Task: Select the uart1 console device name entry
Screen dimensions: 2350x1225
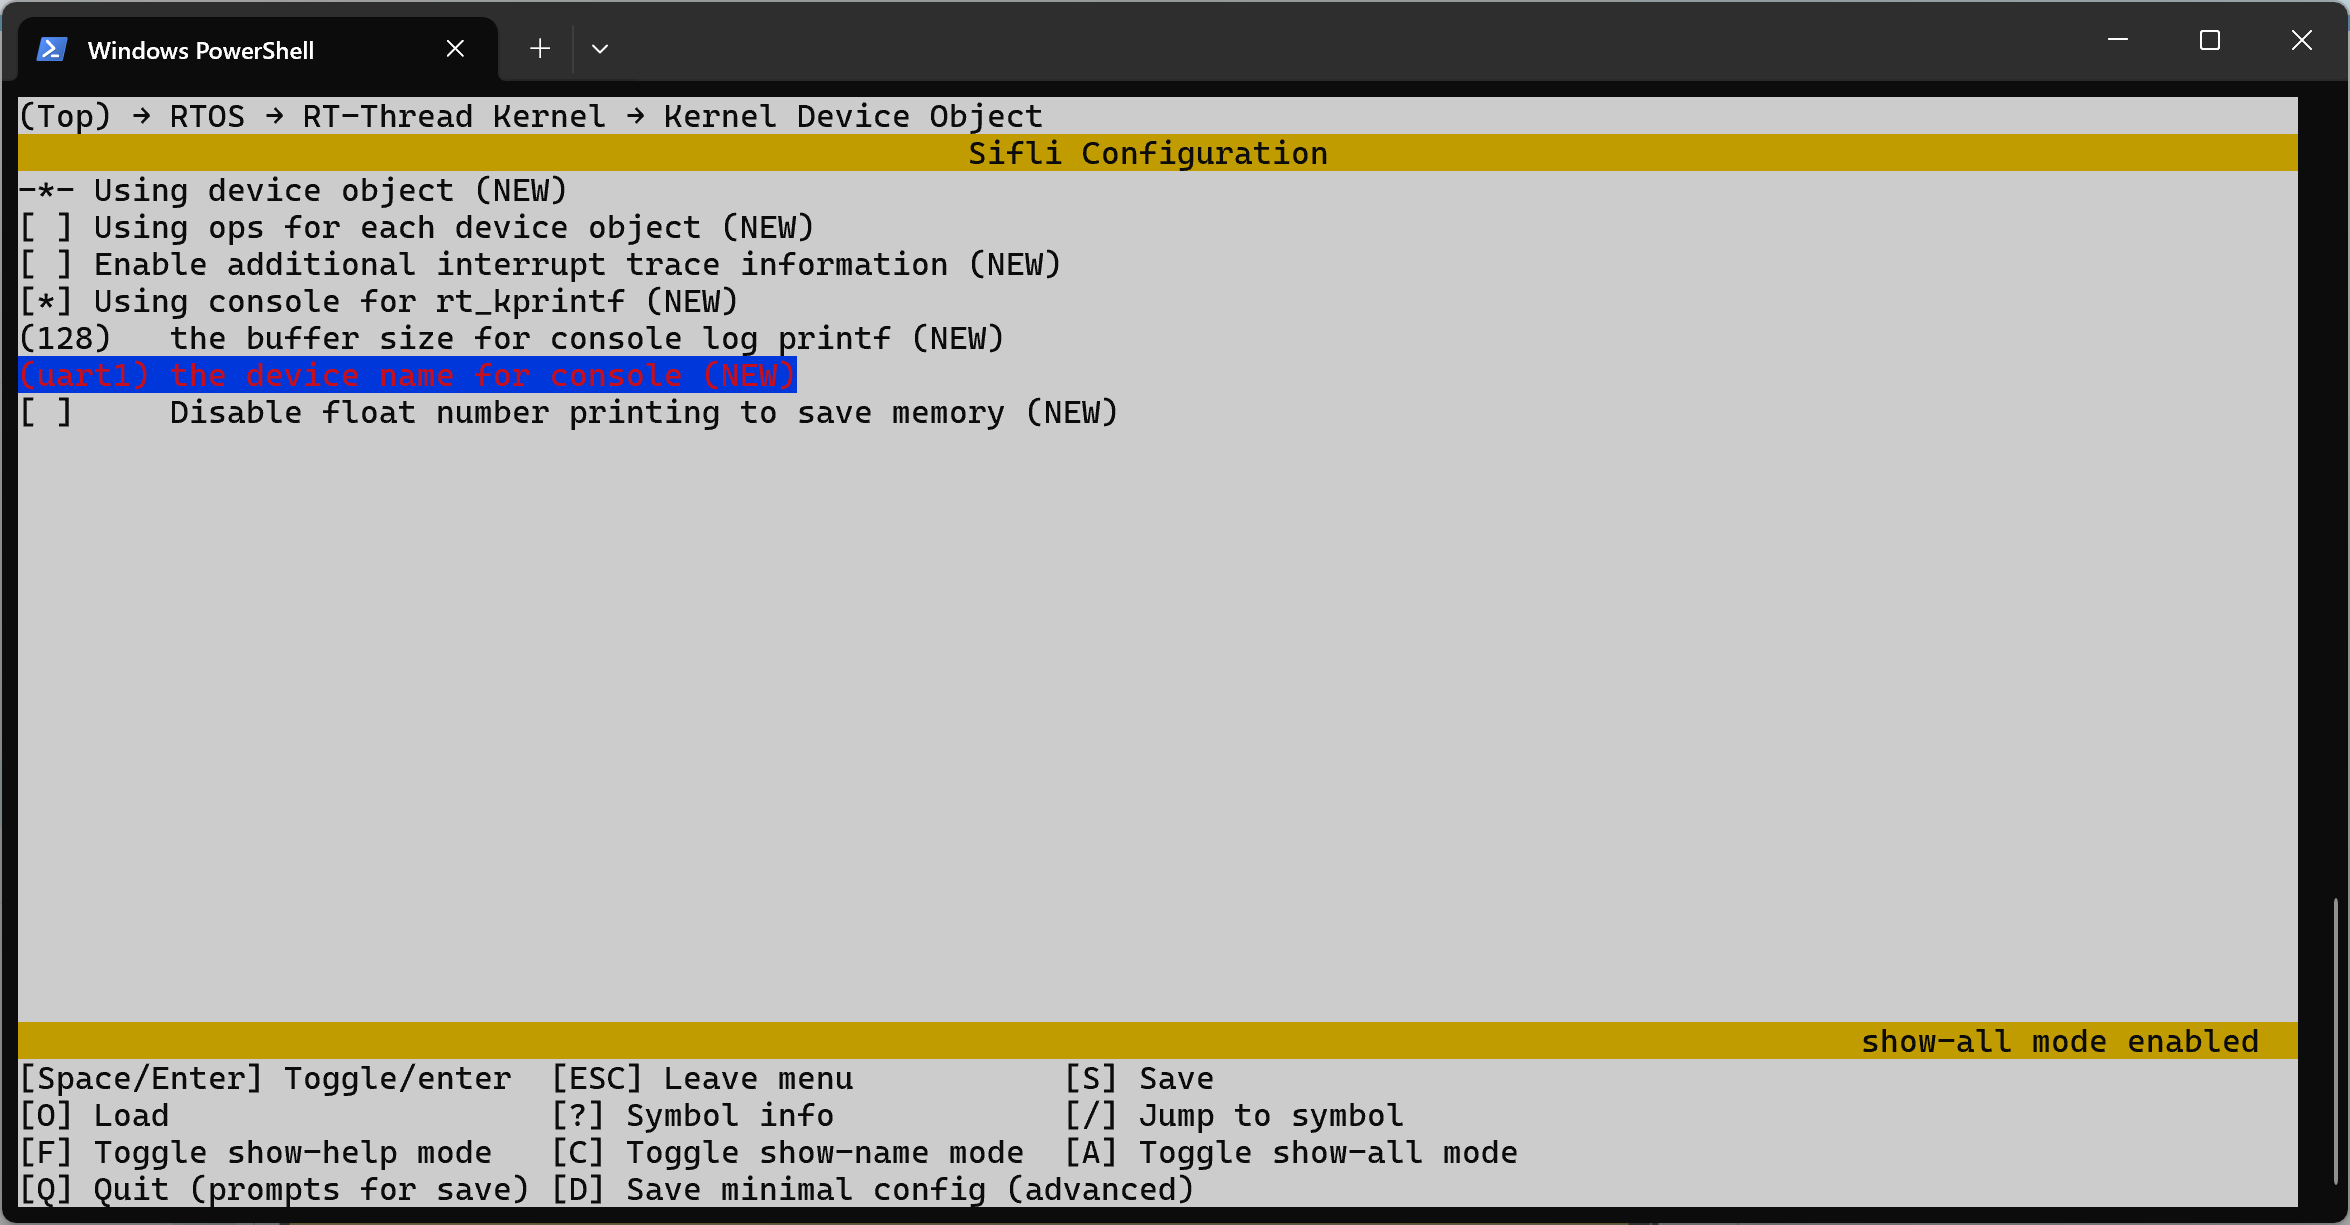Action: [407, 376]
